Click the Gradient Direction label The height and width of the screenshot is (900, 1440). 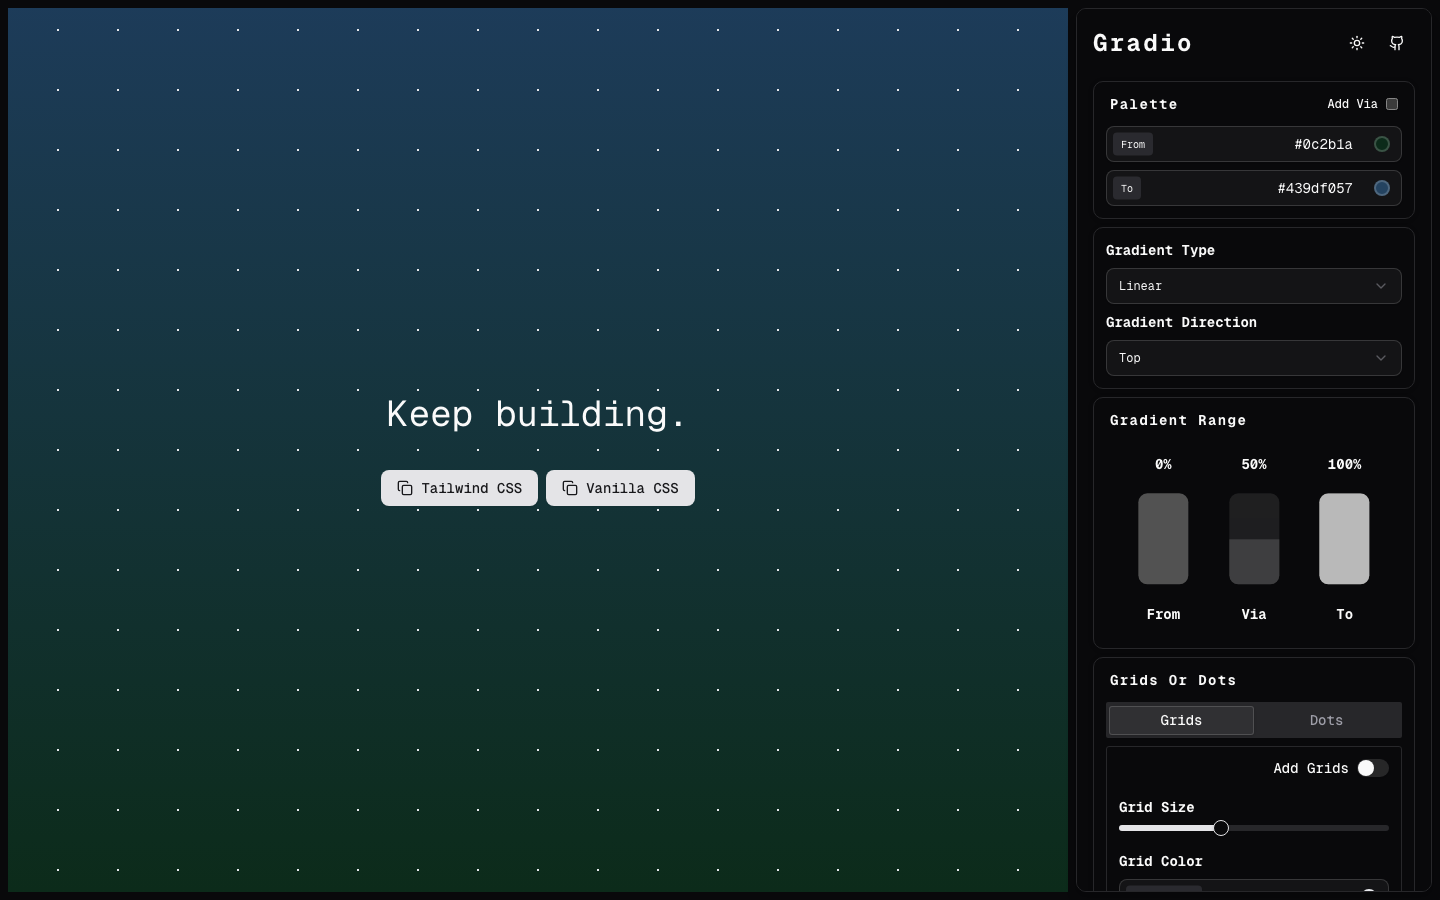(1181, 322)
